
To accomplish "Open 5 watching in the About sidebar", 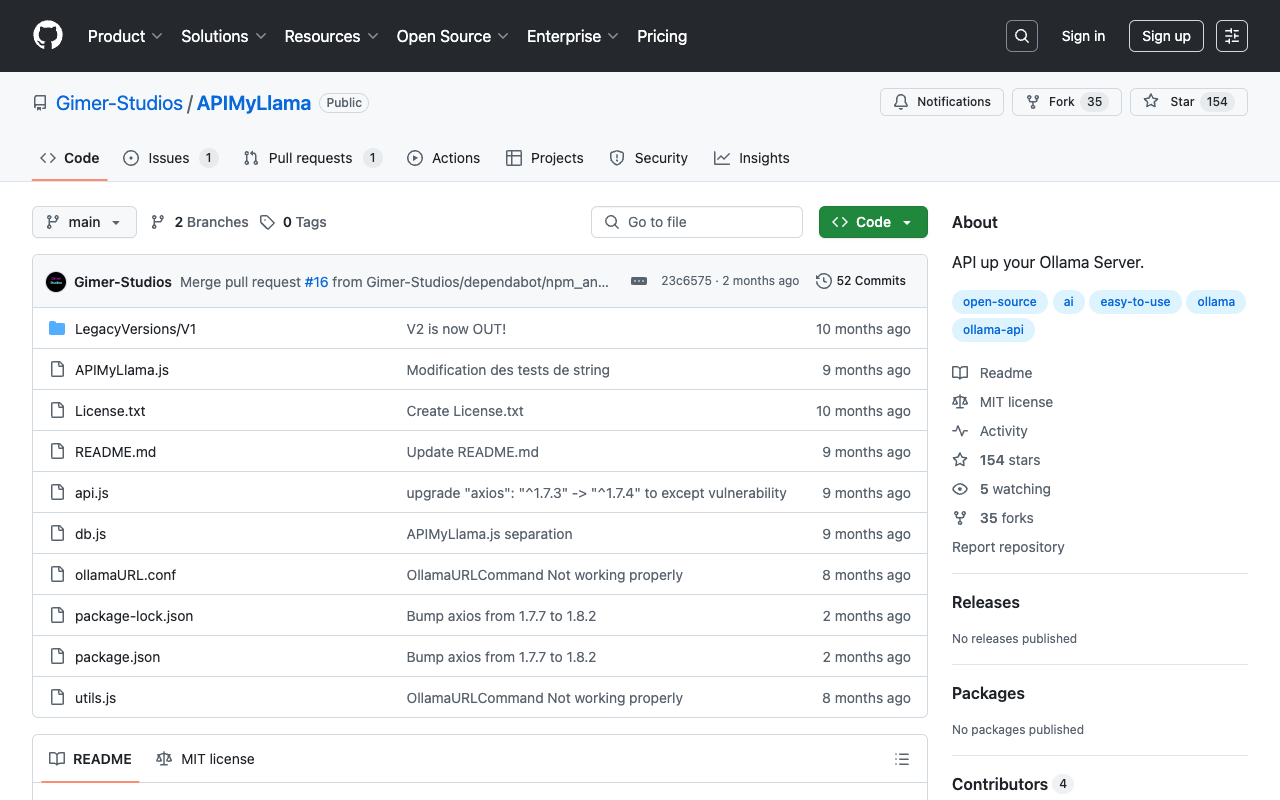I will (x=1001, y=489).
